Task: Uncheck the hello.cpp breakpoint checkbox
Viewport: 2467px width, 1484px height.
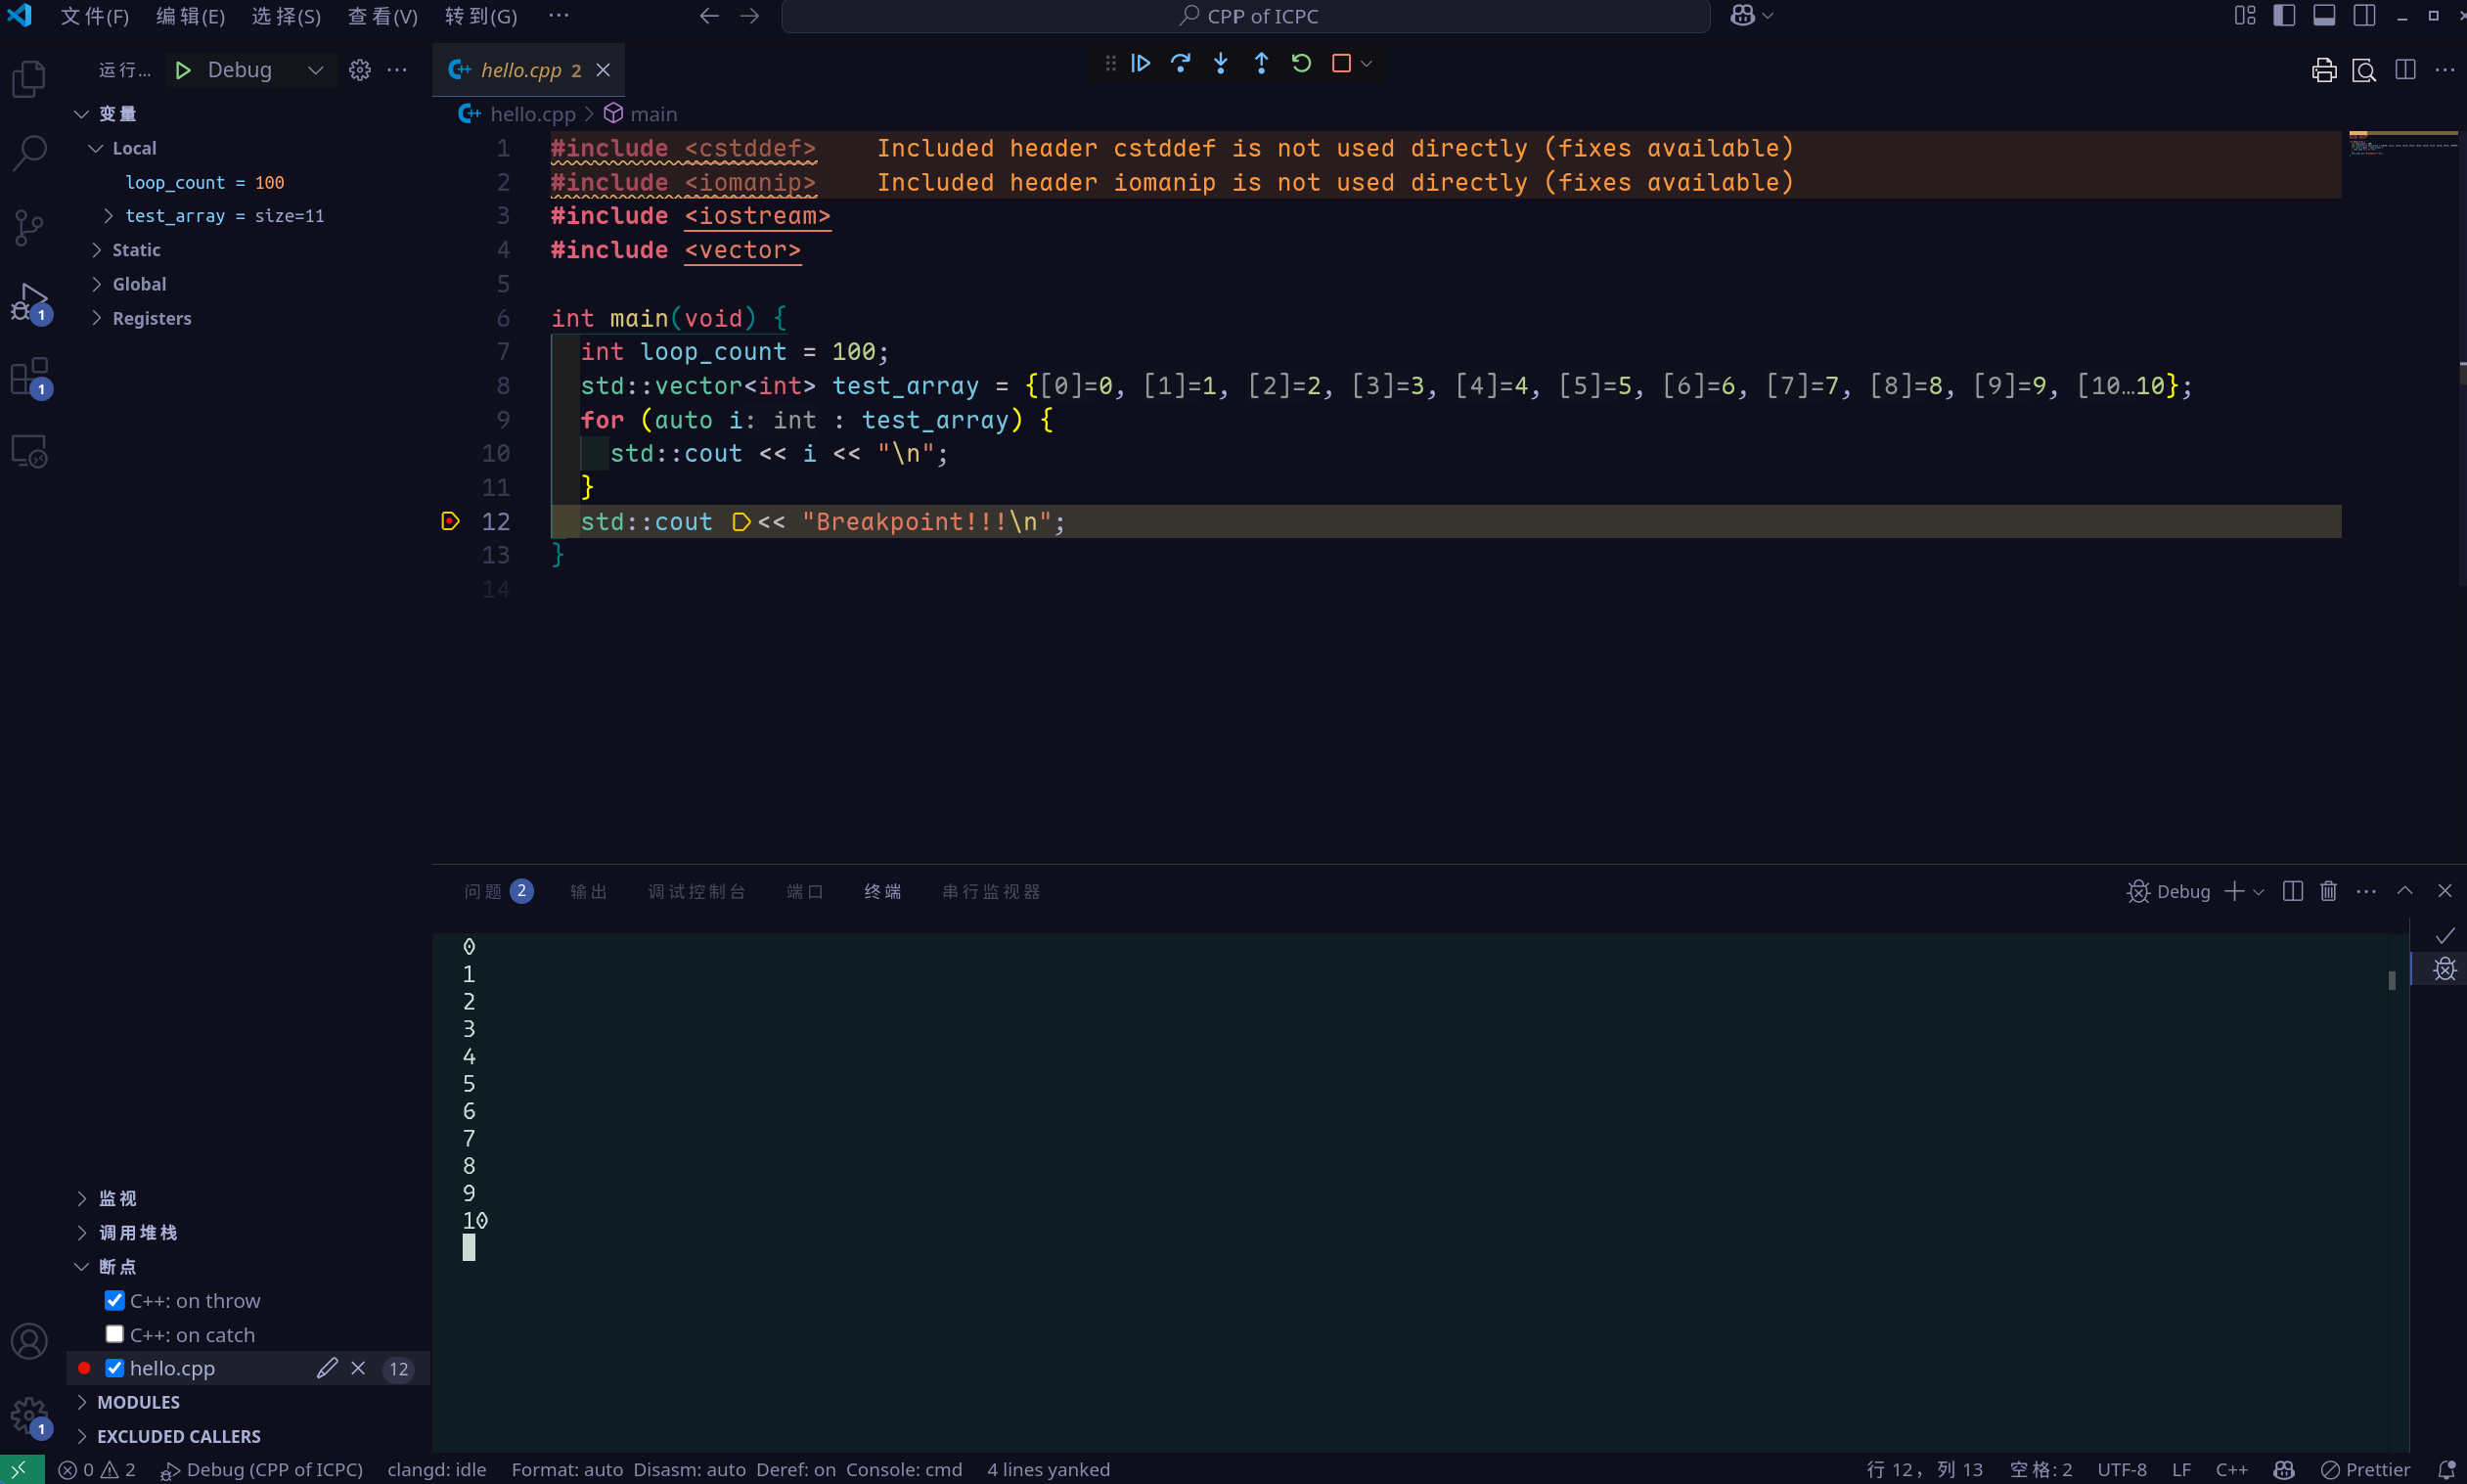Action: tap(114, 1368)
